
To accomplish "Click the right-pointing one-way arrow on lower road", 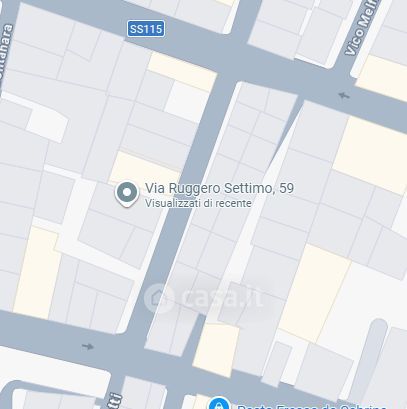I will (88, 346).
